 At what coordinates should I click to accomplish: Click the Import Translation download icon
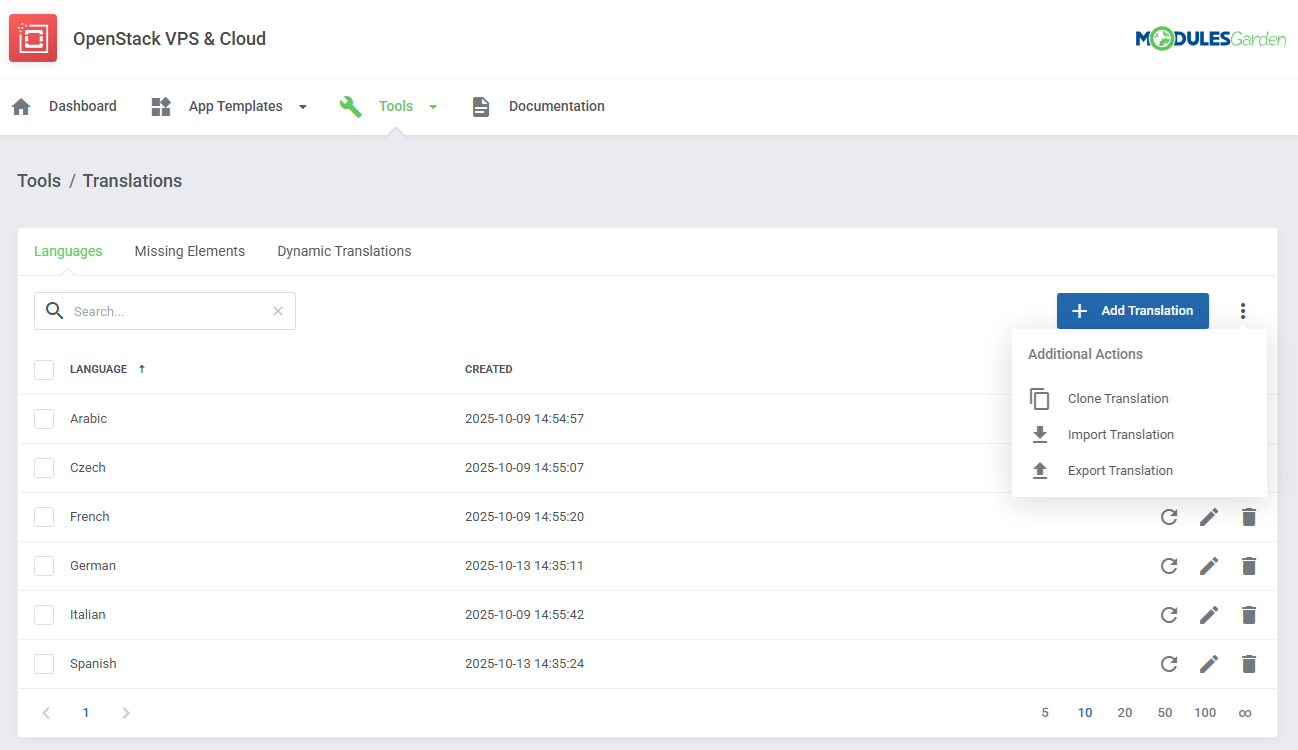pos(1040,434)
